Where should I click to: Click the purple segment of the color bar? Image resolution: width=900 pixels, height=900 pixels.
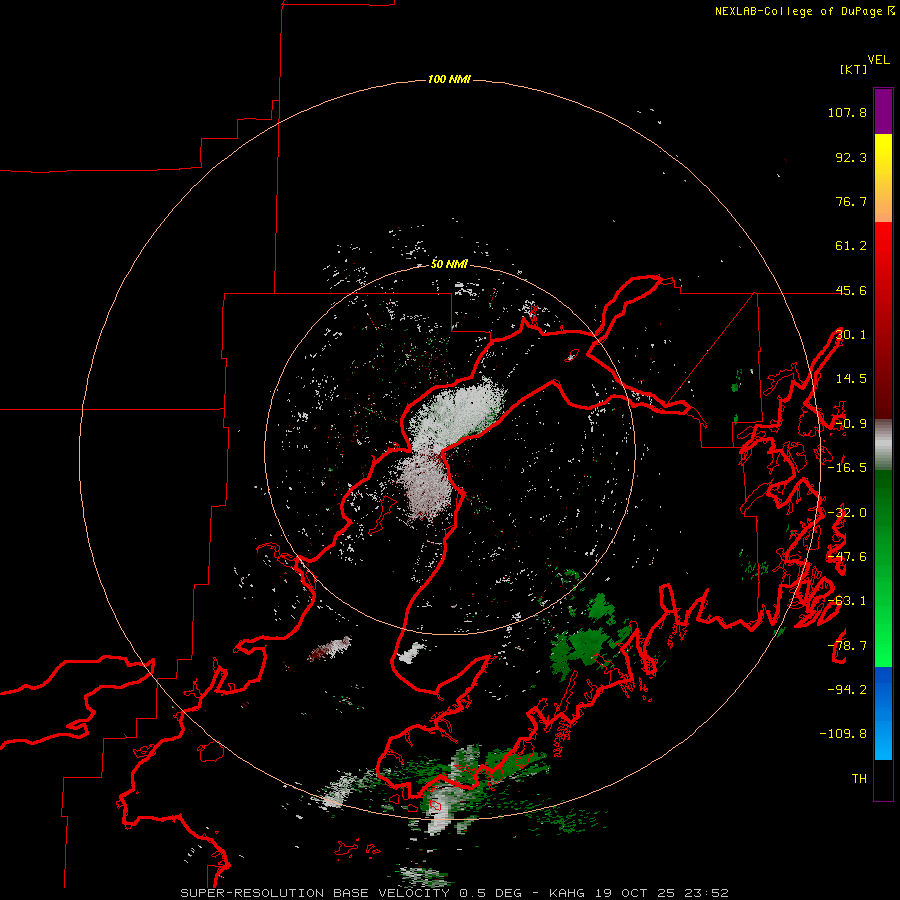(883, 111)
